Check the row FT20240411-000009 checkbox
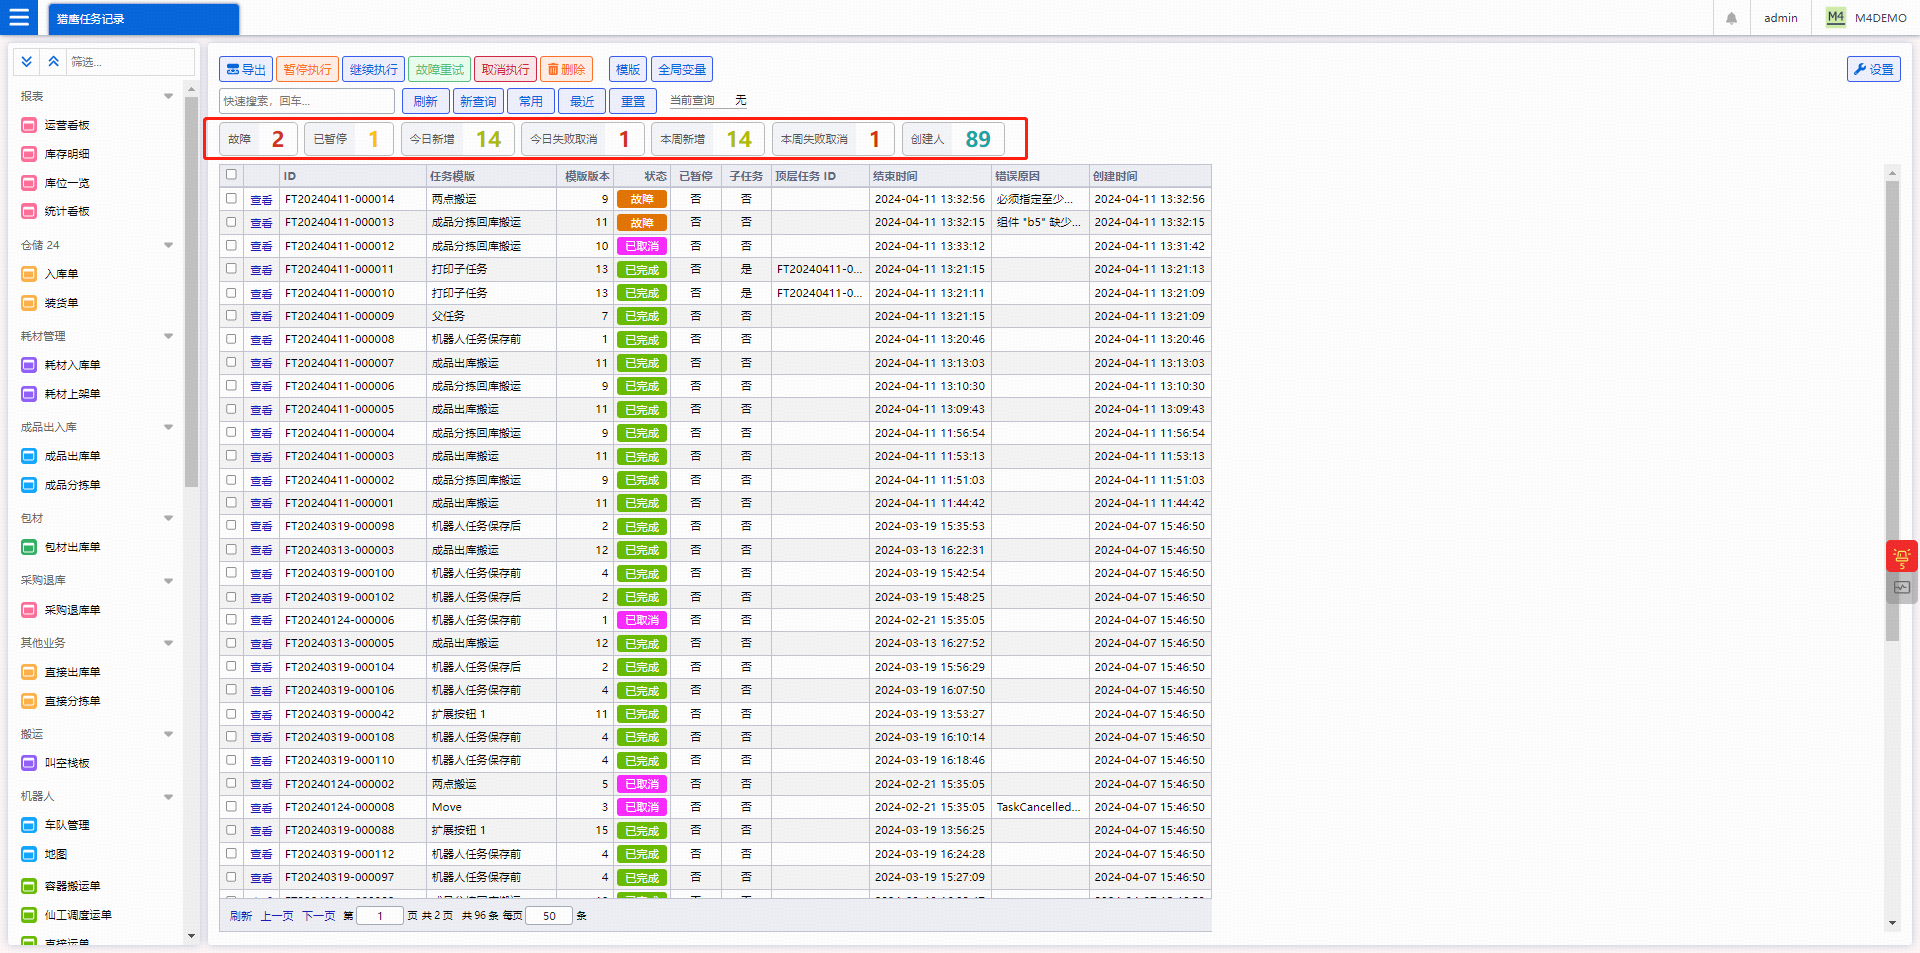This screenshot has height=953, width=1920. [x=231, y=315]
